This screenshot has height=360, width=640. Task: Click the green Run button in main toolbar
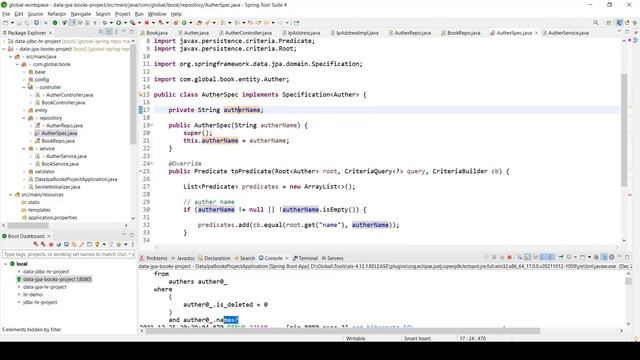[x=119, y=23]
